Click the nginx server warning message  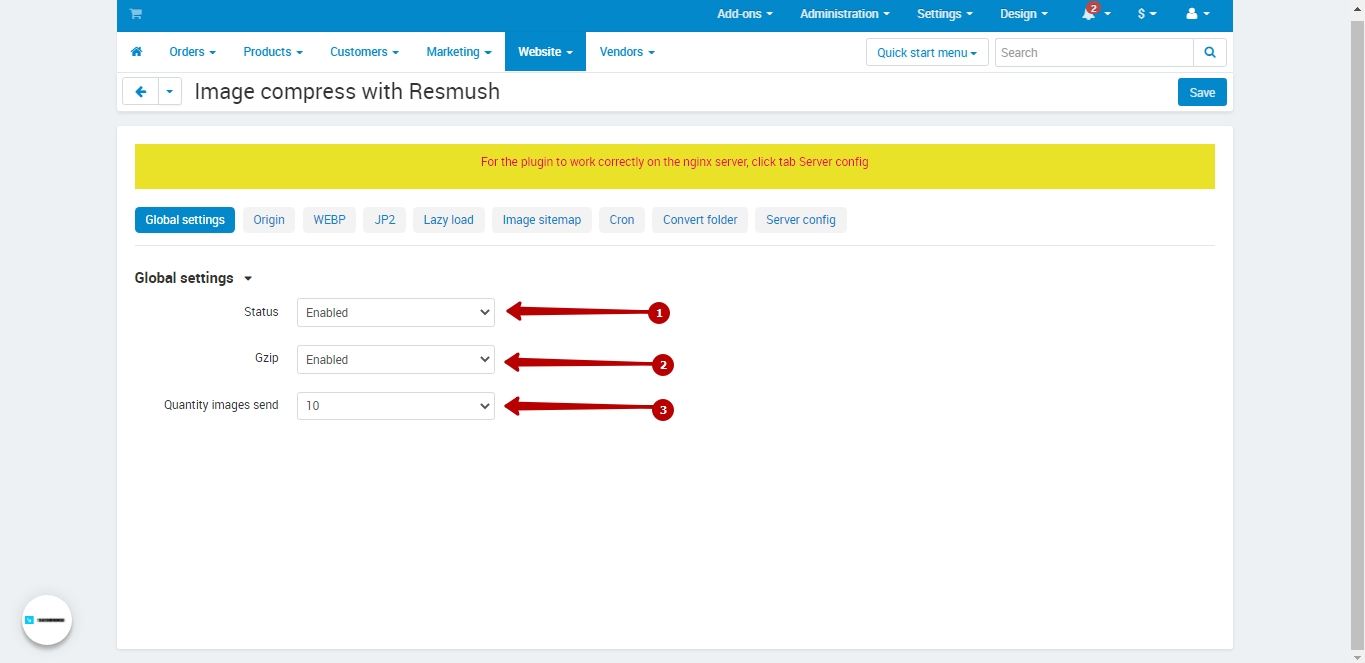(675, 162)
